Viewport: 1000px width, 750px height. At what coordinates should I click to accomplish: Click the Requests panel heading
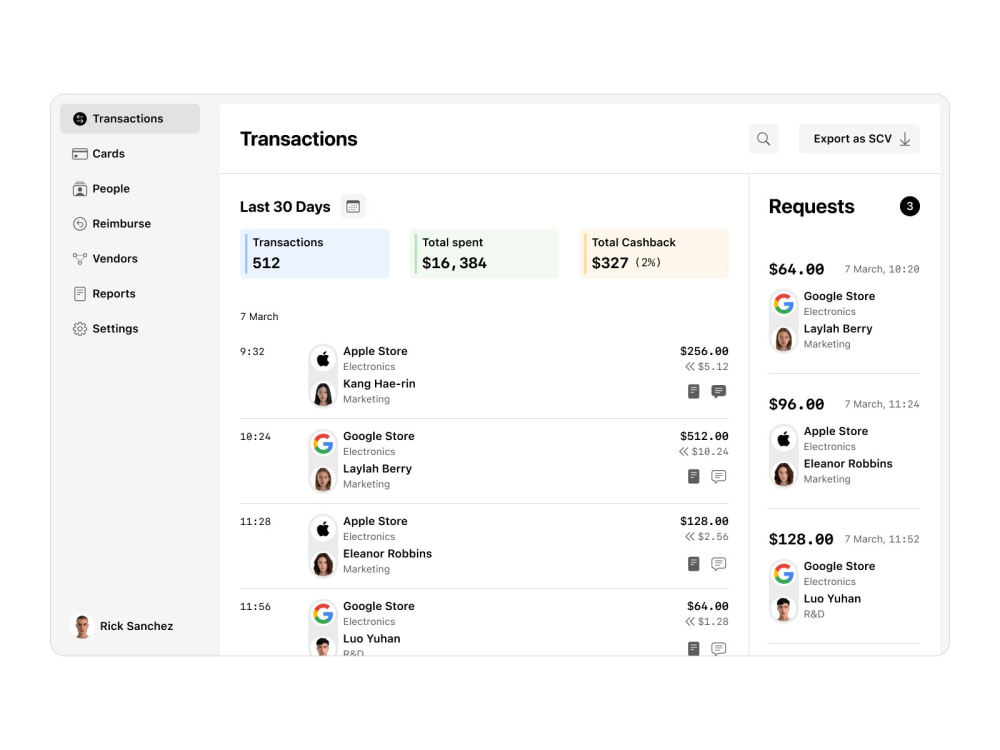[811, 207]
